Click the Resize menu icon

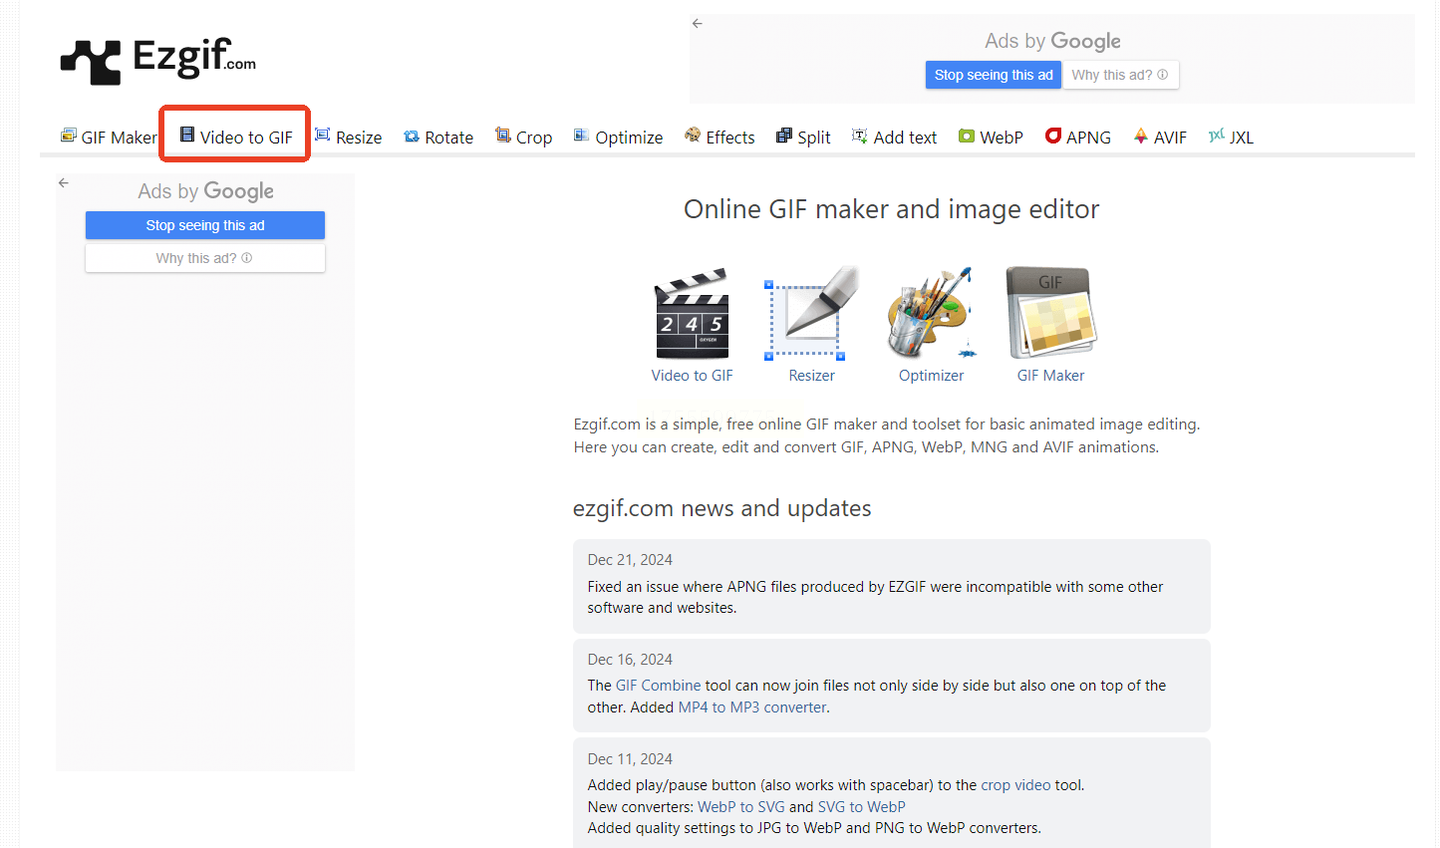point(323,135)
